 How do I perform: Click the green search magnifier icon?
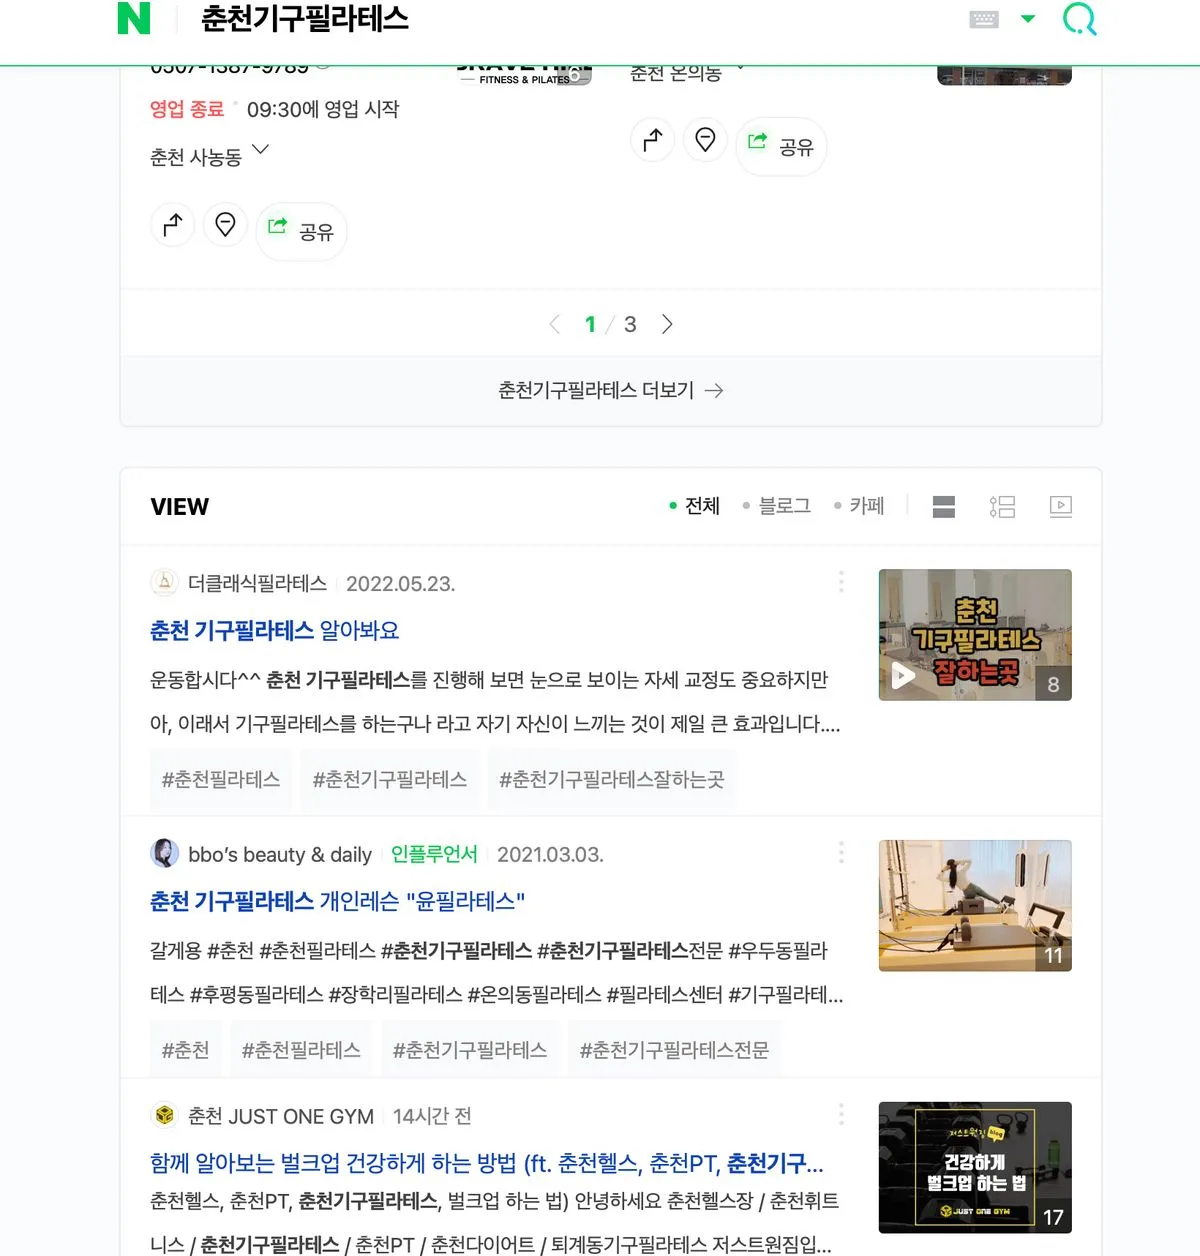coord(1079,18)
